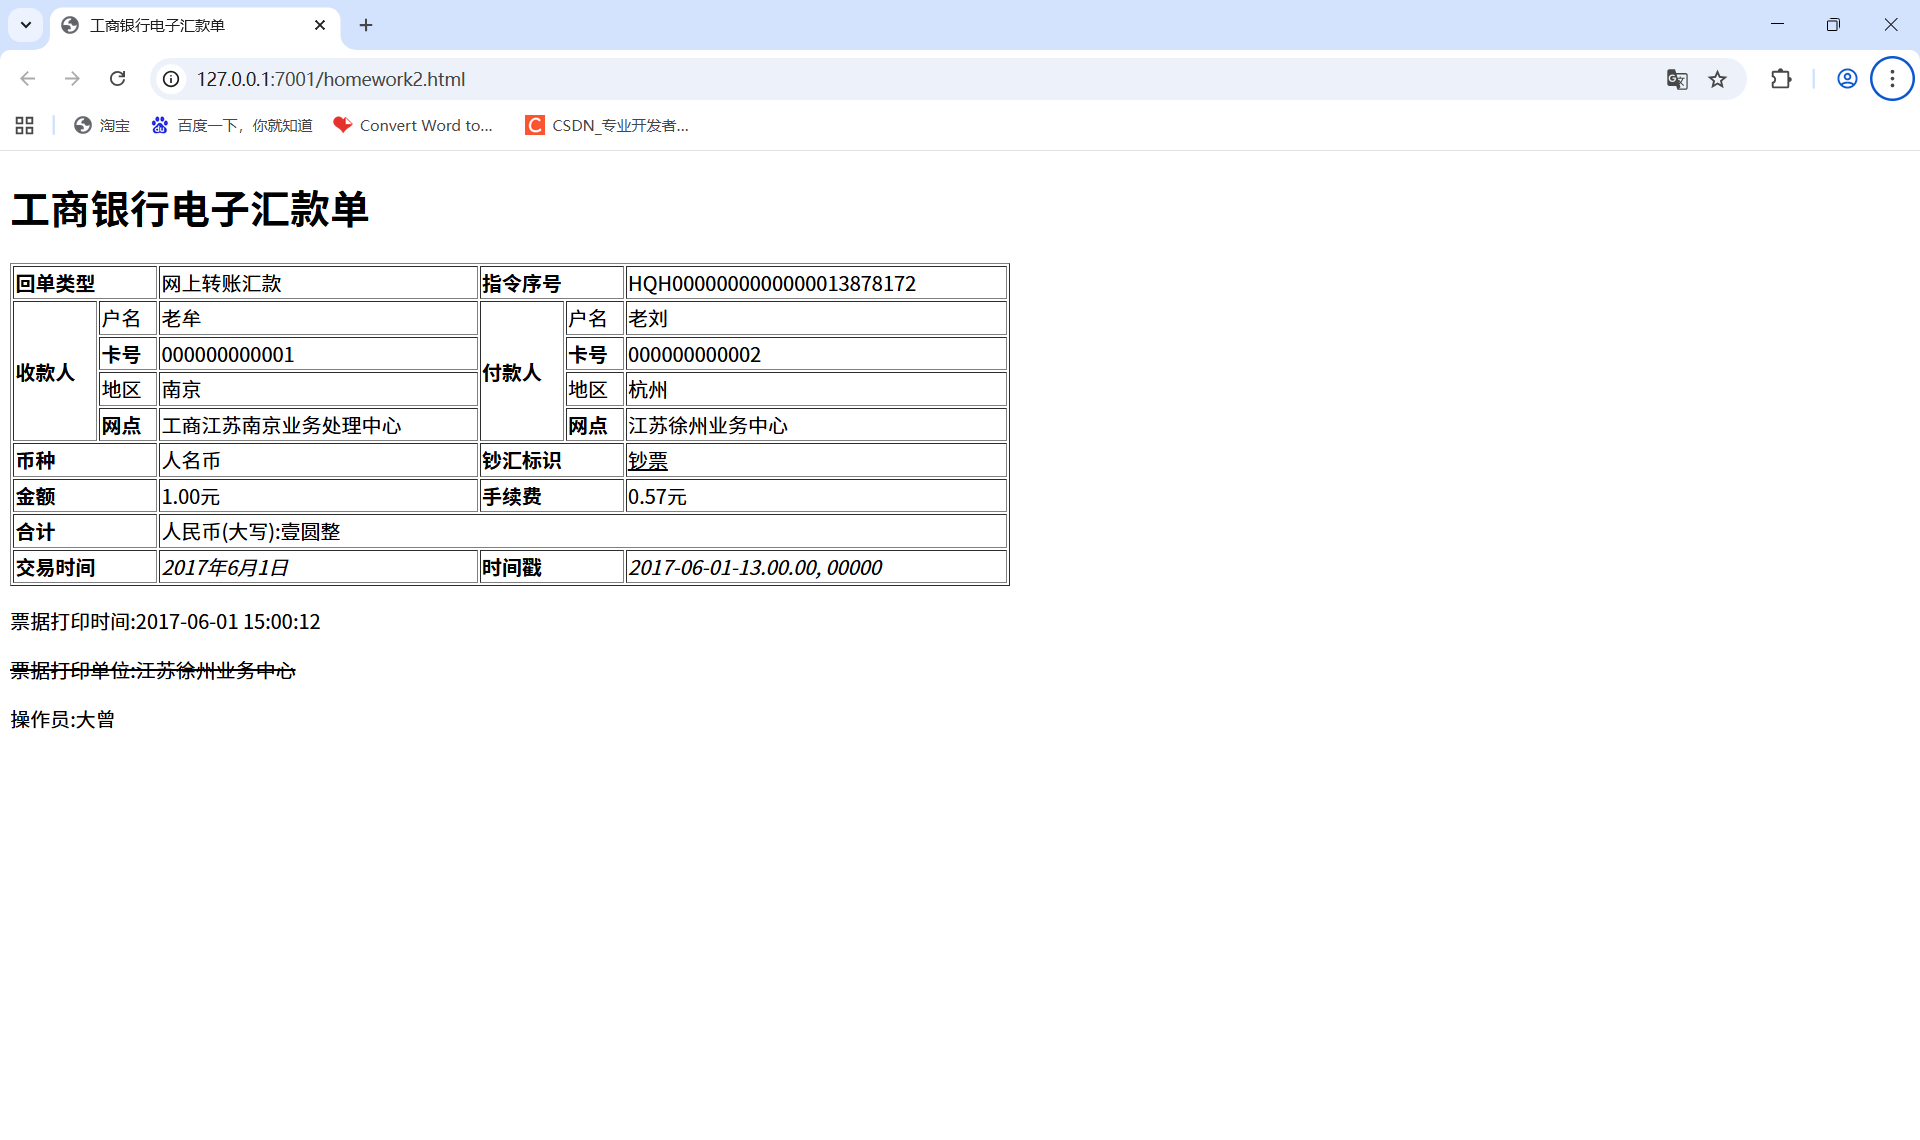Click the translate page icon
The height and width of the screenshot is (1140, 1920).
1677,79
